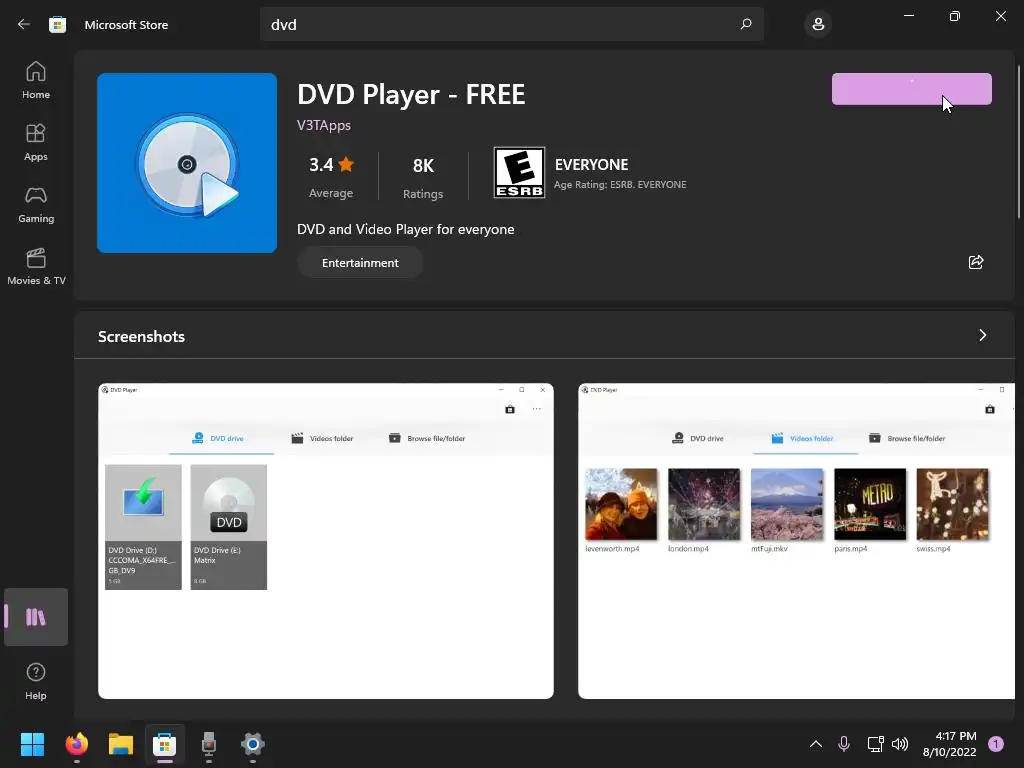
Task: Click the Microsoft Store logo icon
Action: pyautogui.click(x=57, y=25)
